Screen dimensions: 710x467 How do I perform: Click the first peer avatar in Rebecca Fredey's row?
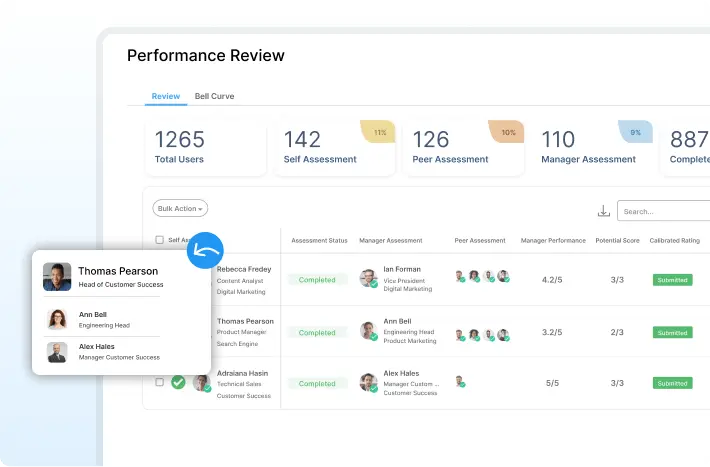[x=459, y=277]
